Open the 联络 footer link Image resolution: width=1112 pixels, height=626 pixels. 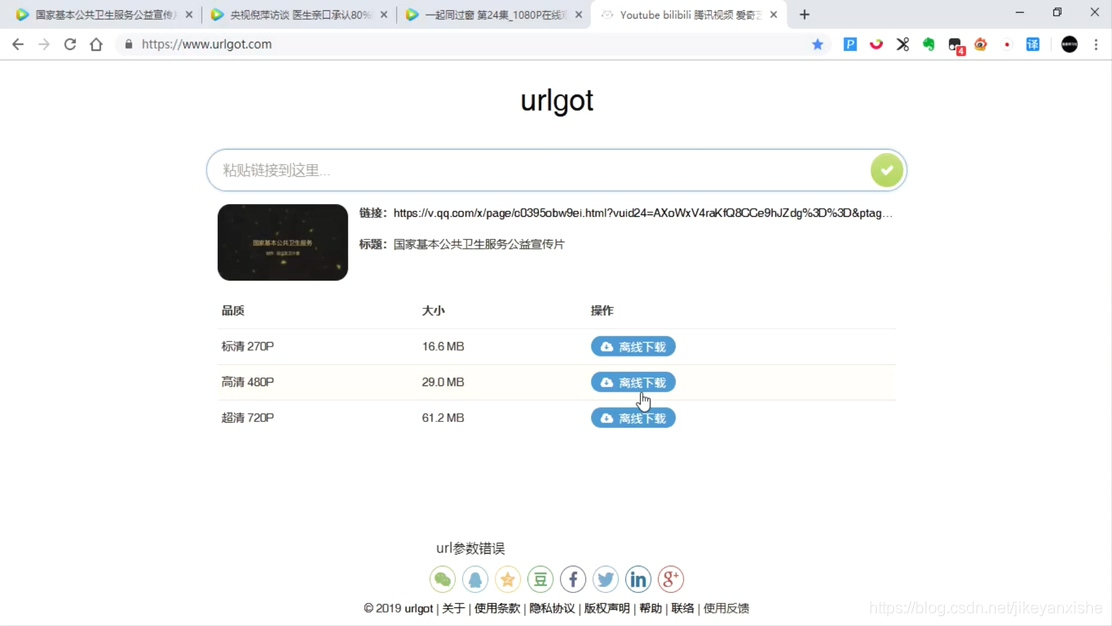(682, 608)
